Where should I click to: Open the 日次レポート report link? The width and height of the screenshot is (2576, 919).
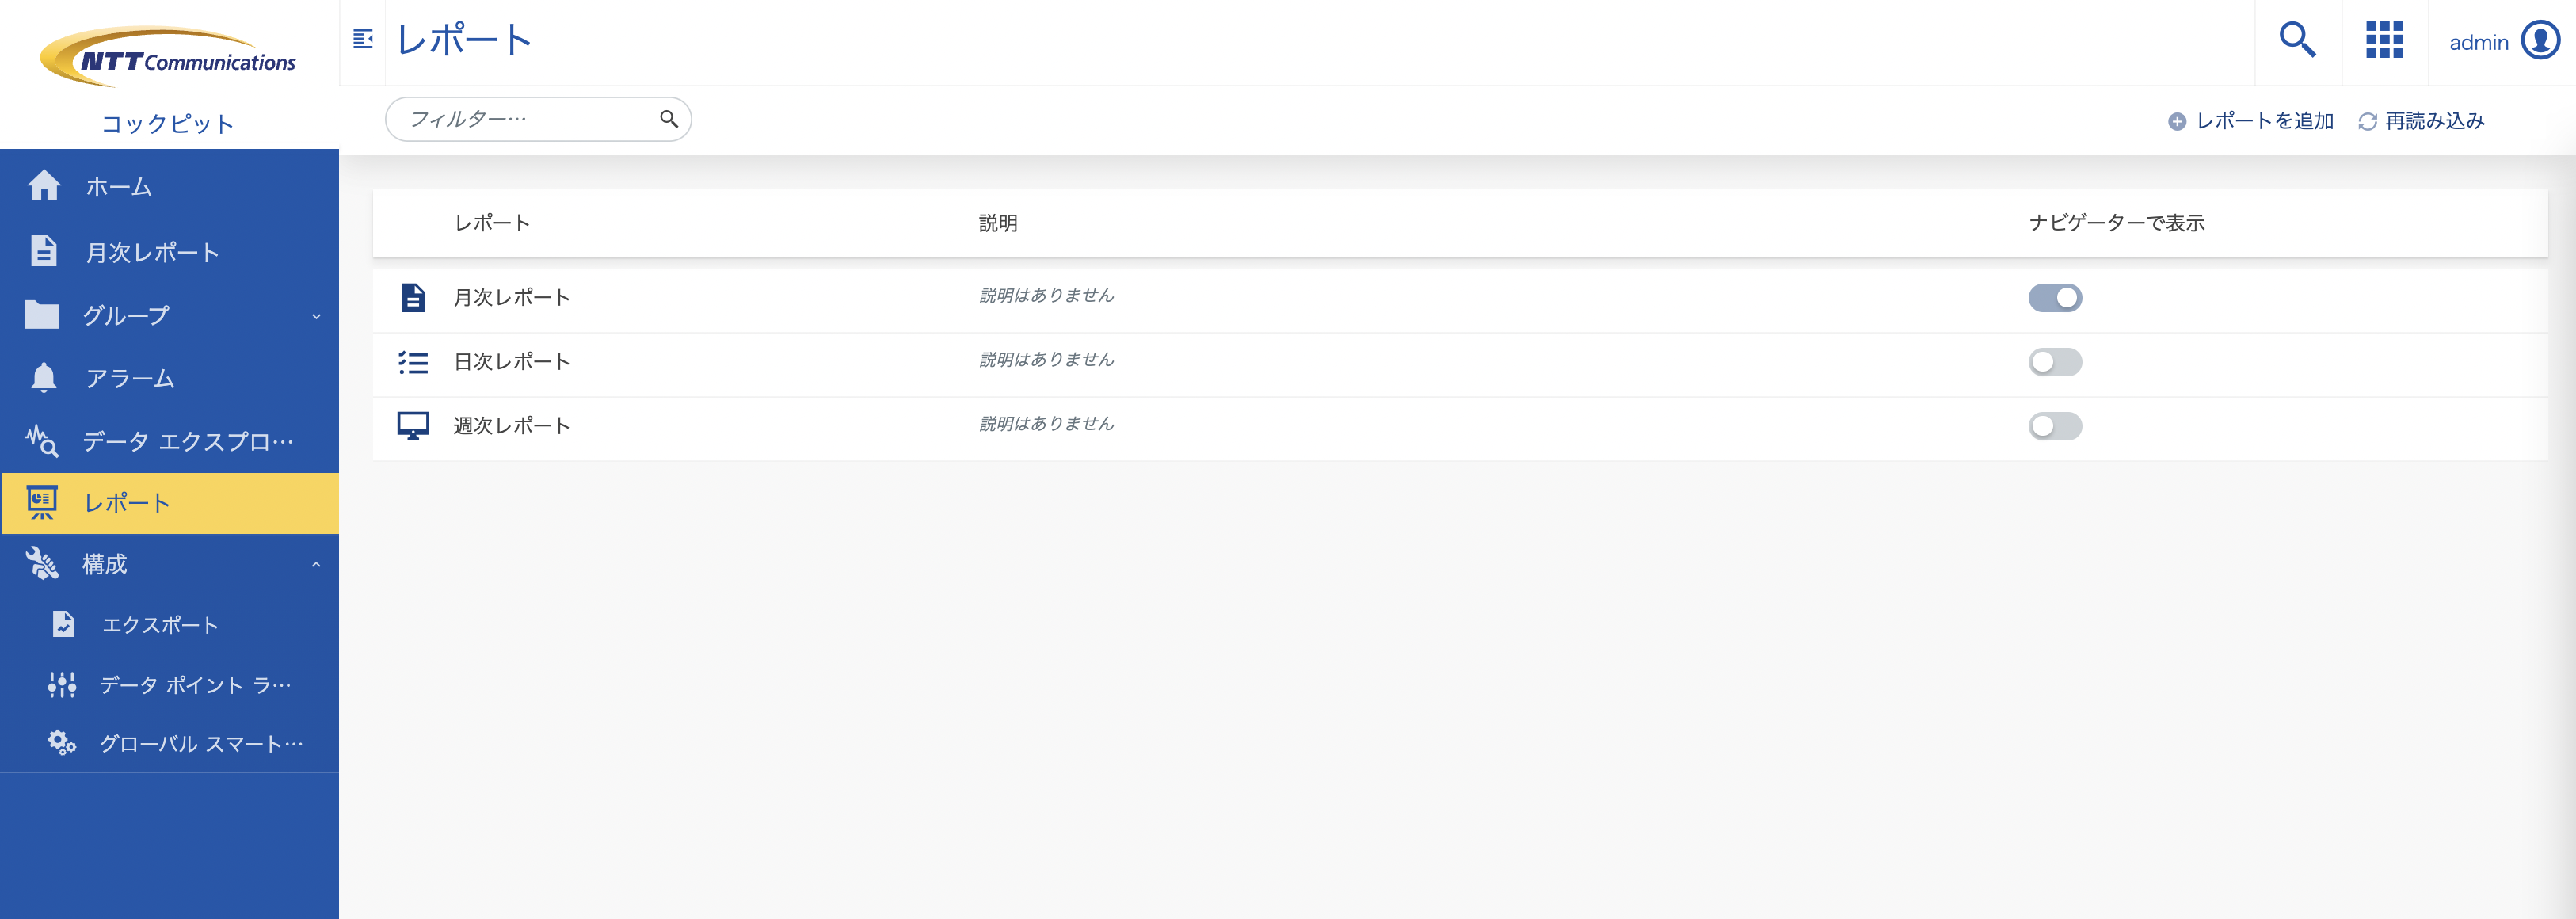[512, 361]
